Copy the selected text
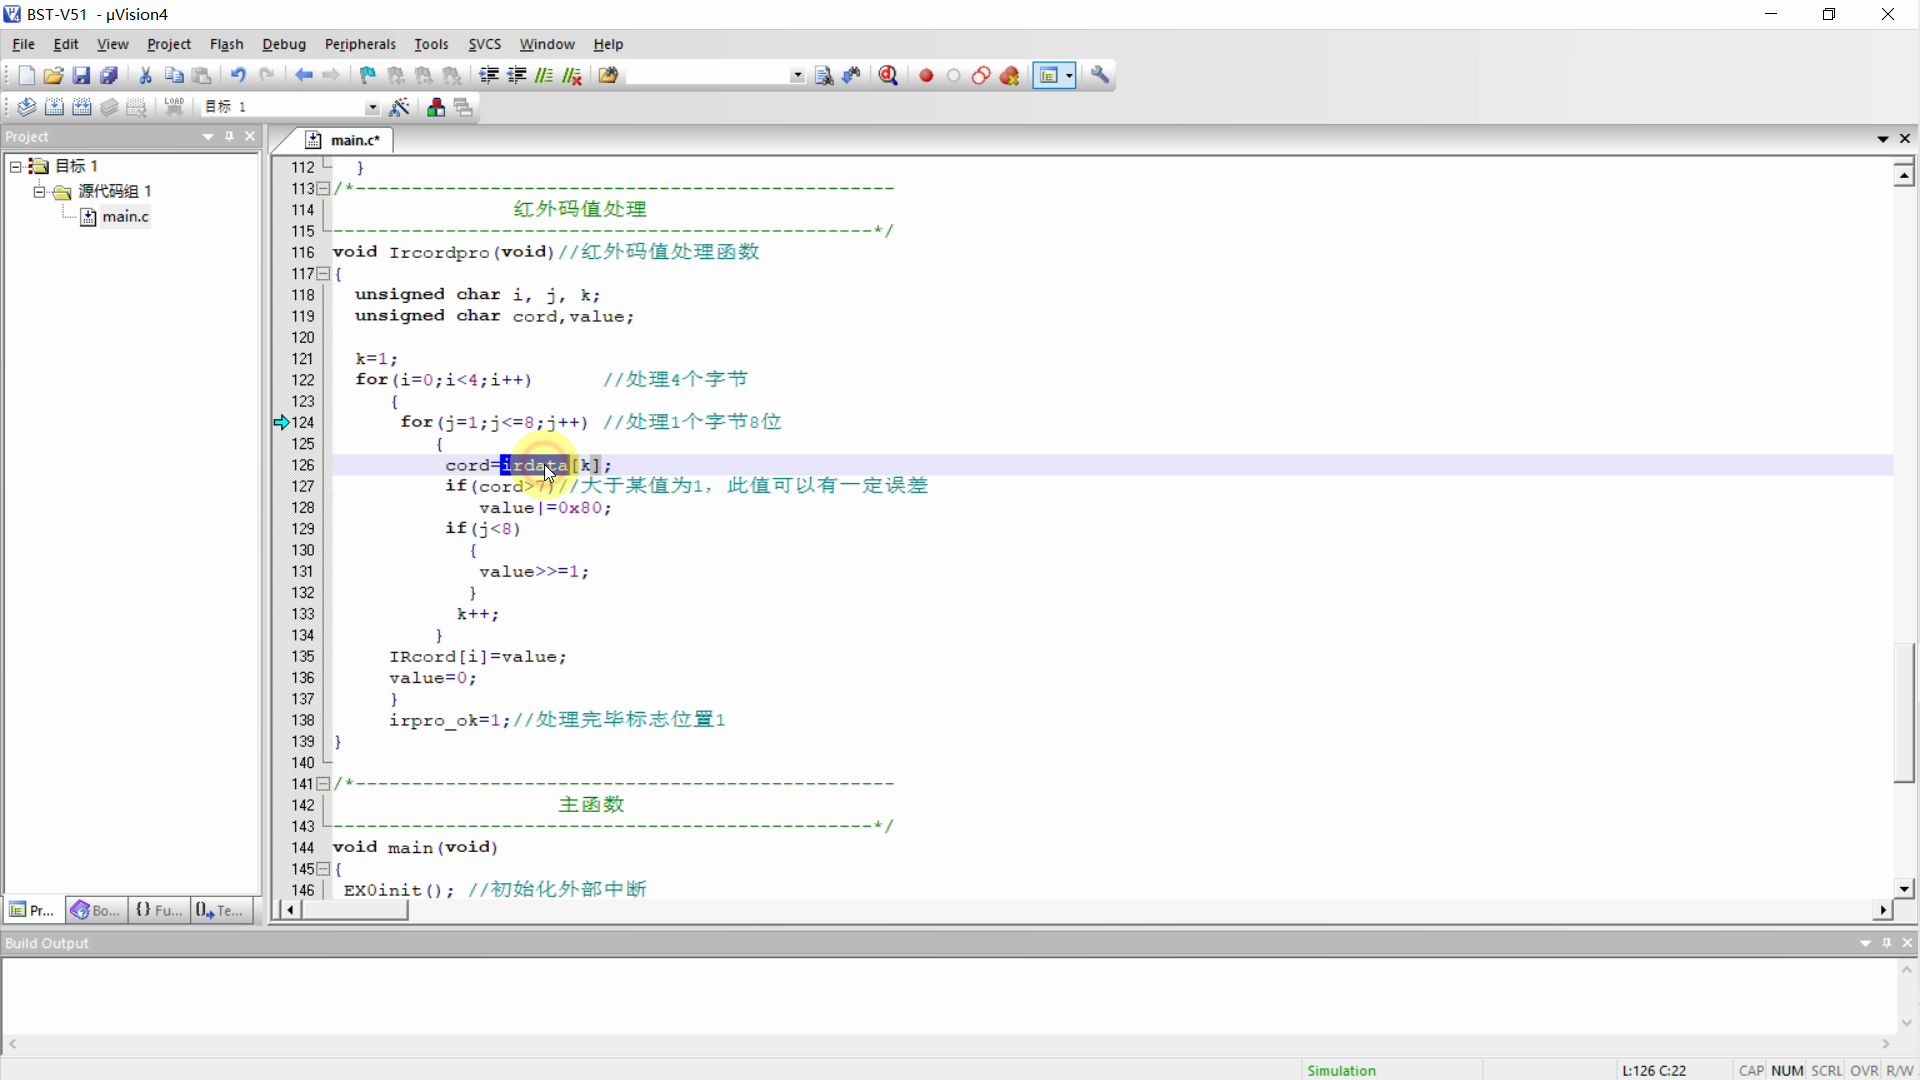The height and width of the screenshot is (1080, 1920). (174, 76)
